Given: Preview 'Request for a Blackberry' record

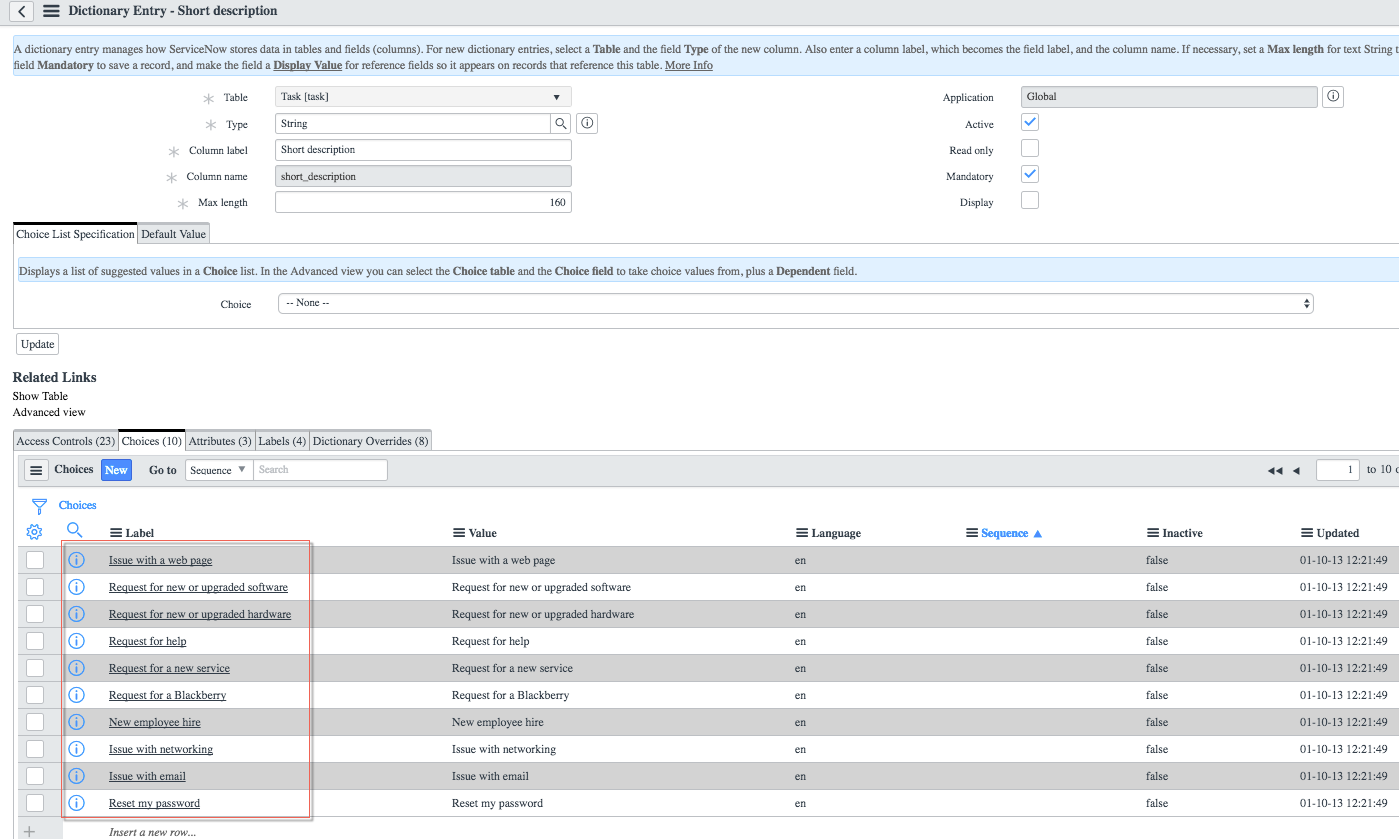Looking at the screenshot, I should tap(76, 695).
